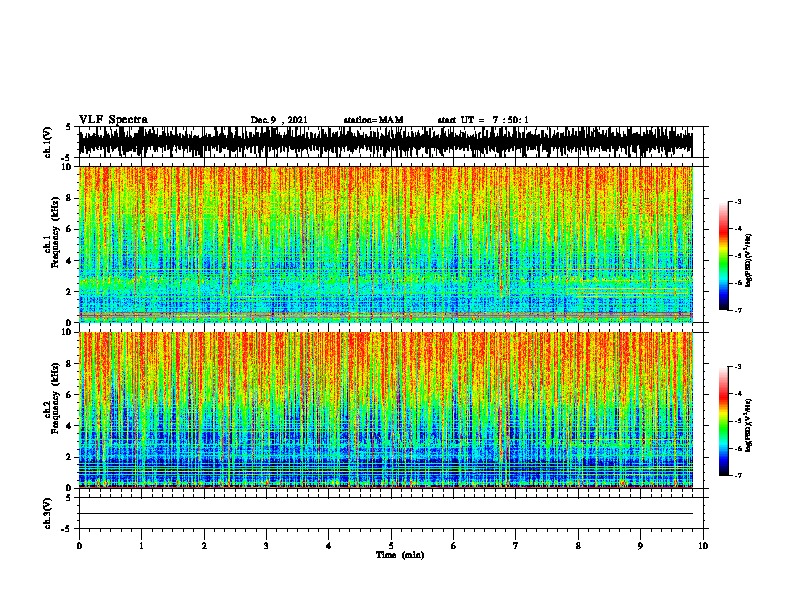Click the "4" tick on the time axis

pyautogui.click(x=329, y=546)
